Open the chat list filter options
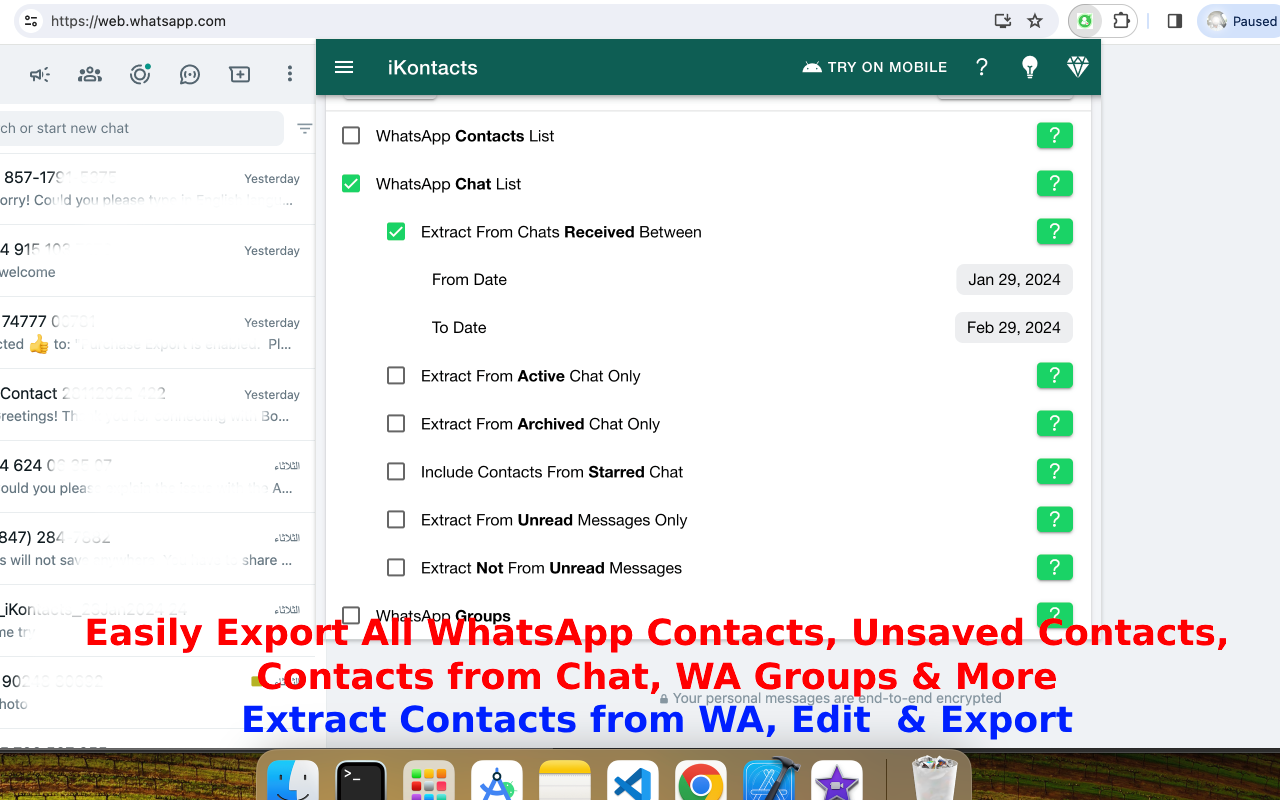This screenshot has width=1280, height=800. (x=304, y=128)
